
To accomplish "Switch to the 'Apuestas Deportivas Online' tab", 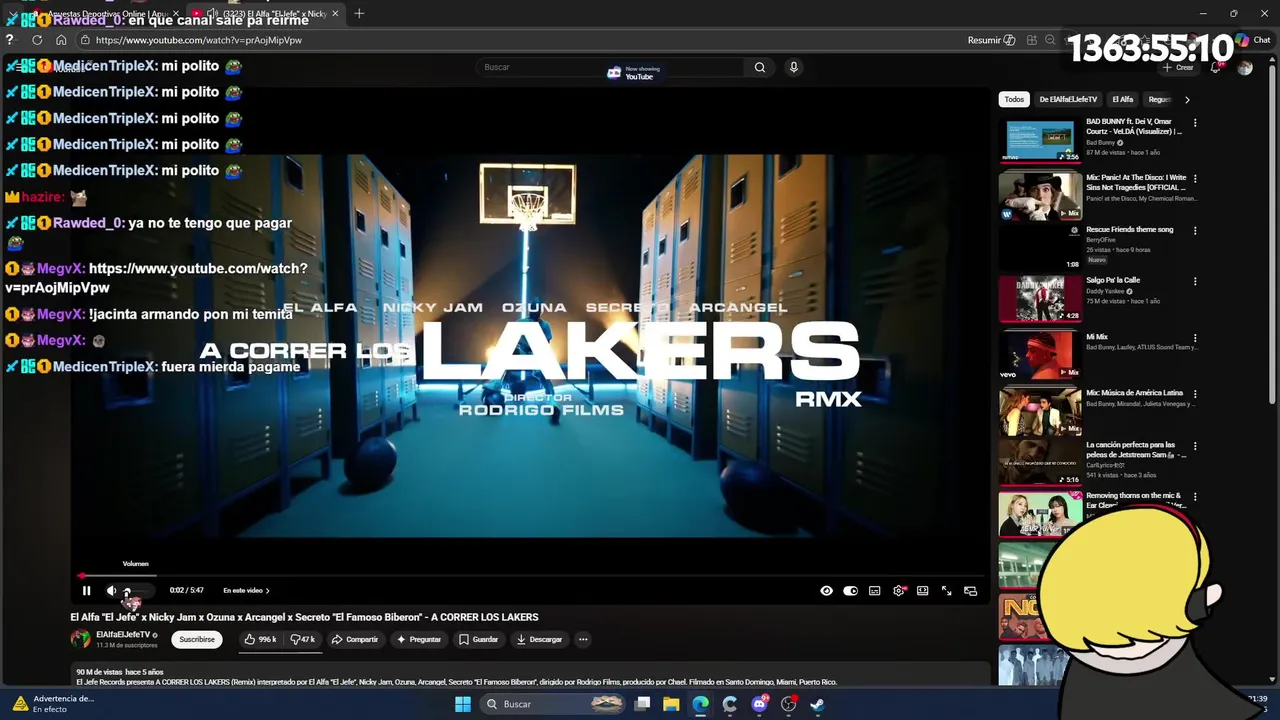I will pos(105,14).
